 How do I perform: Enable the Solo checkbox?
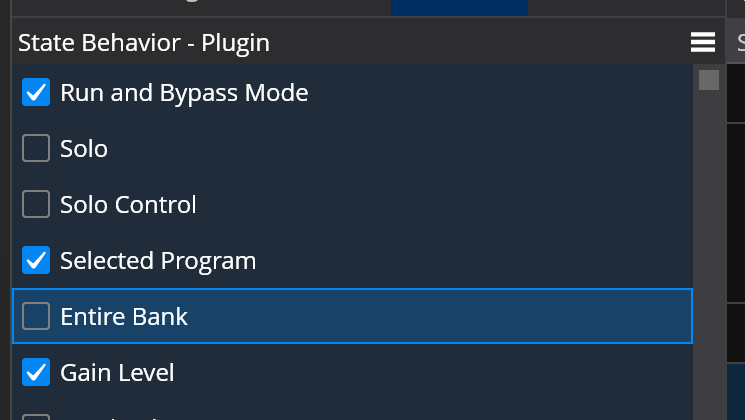(36, 149)
